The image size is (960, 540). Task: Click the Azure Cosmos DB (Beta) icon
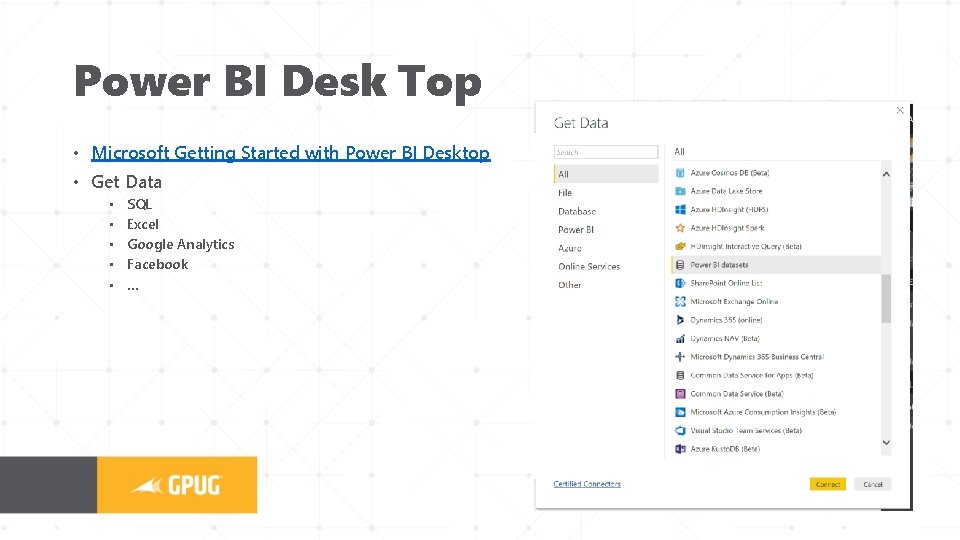click(x=680, y=173)
